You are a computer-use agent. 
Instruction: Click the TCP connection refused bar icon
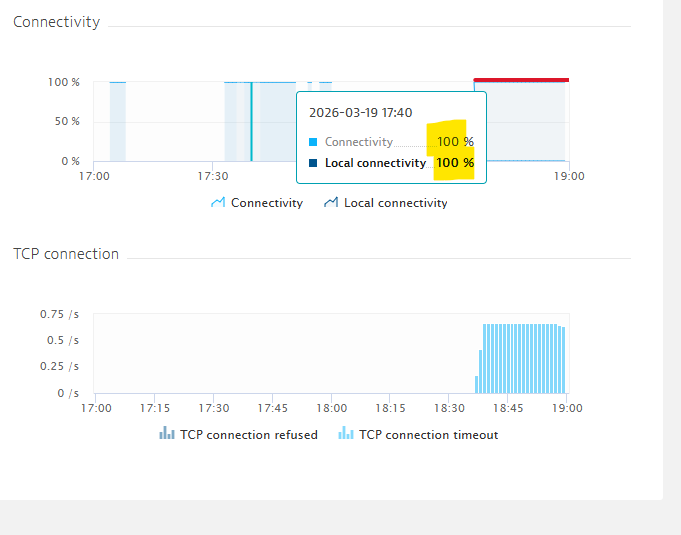(x=167, y=433)
